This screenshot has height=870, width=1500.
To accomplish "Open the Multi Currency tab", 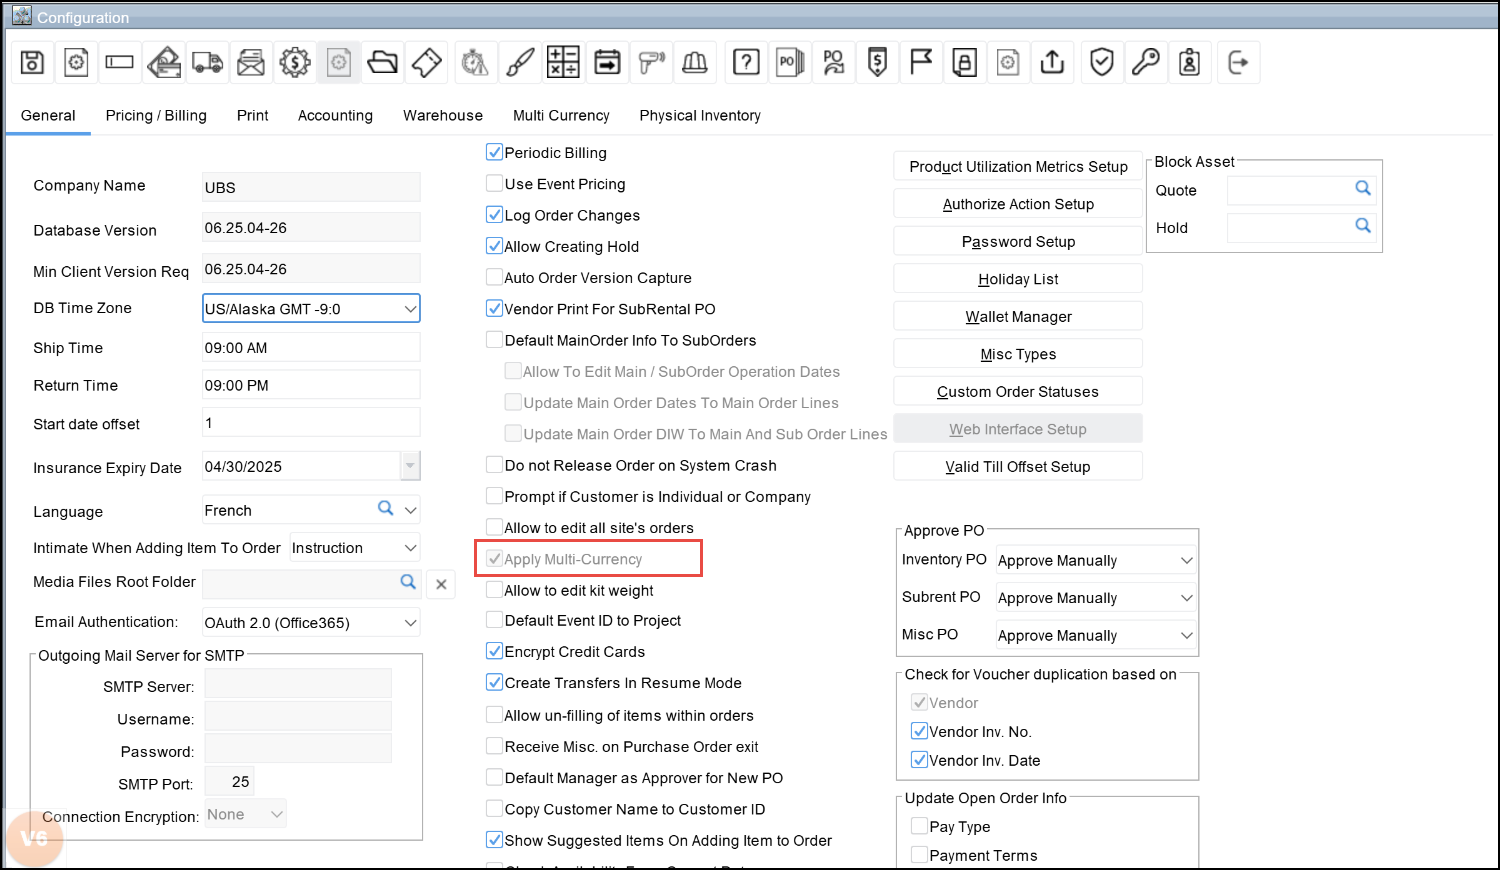I will [x=561, y=116].
